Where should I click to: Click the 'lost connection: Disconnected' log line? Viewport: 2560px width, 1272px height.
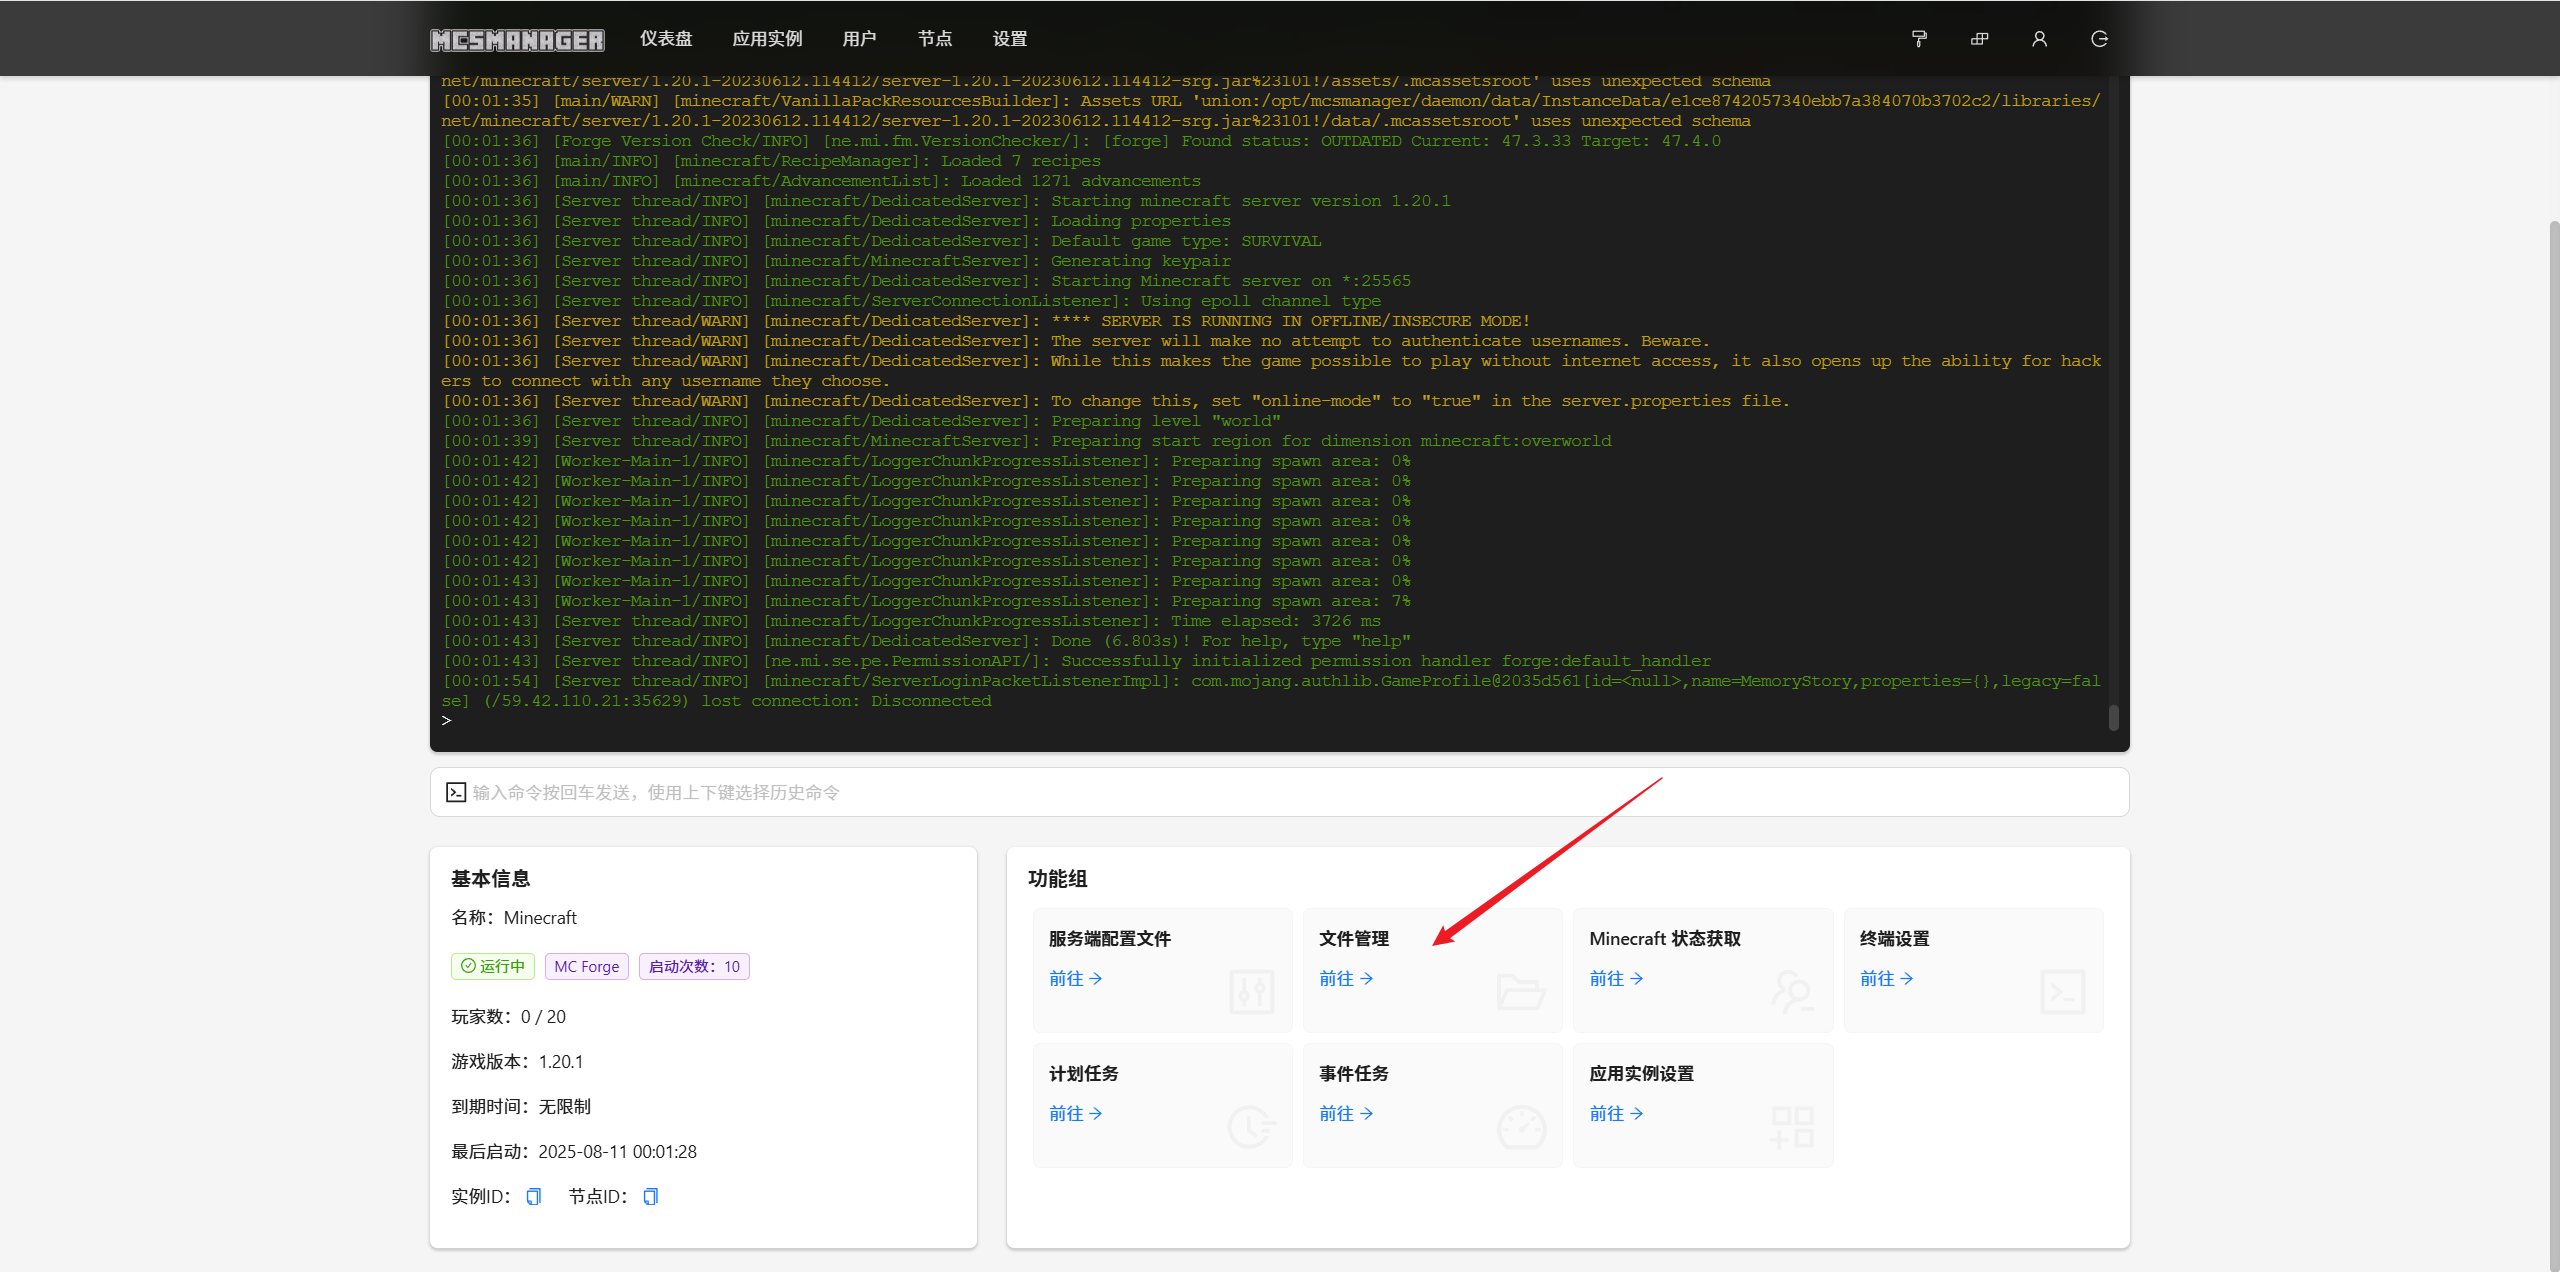pos(1271,691)
